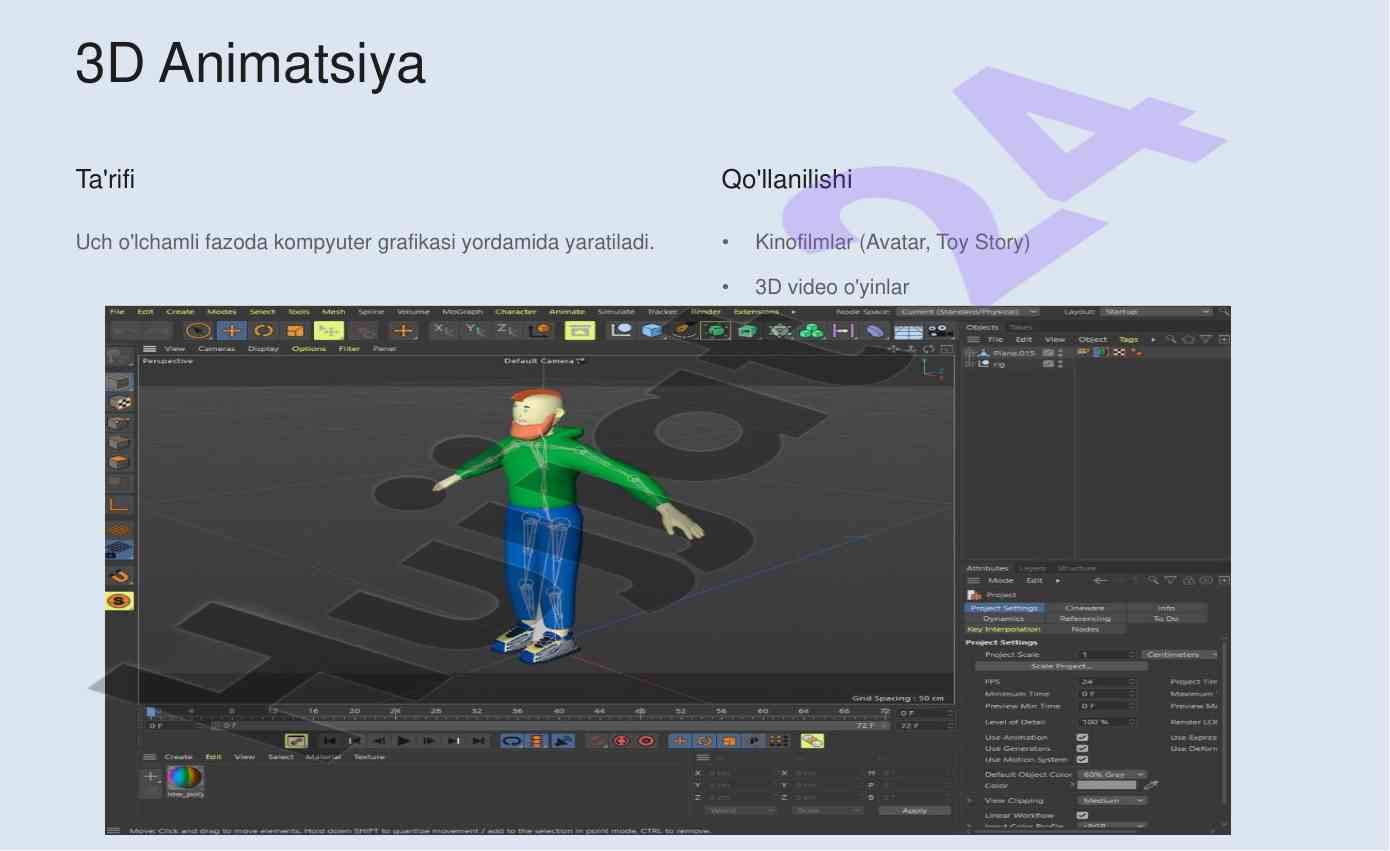Click the eyedropper color picker icon
Image resolution: width=1390 pixels, height=851 pixels.
pyautogui.click(x=1151, y=785)
